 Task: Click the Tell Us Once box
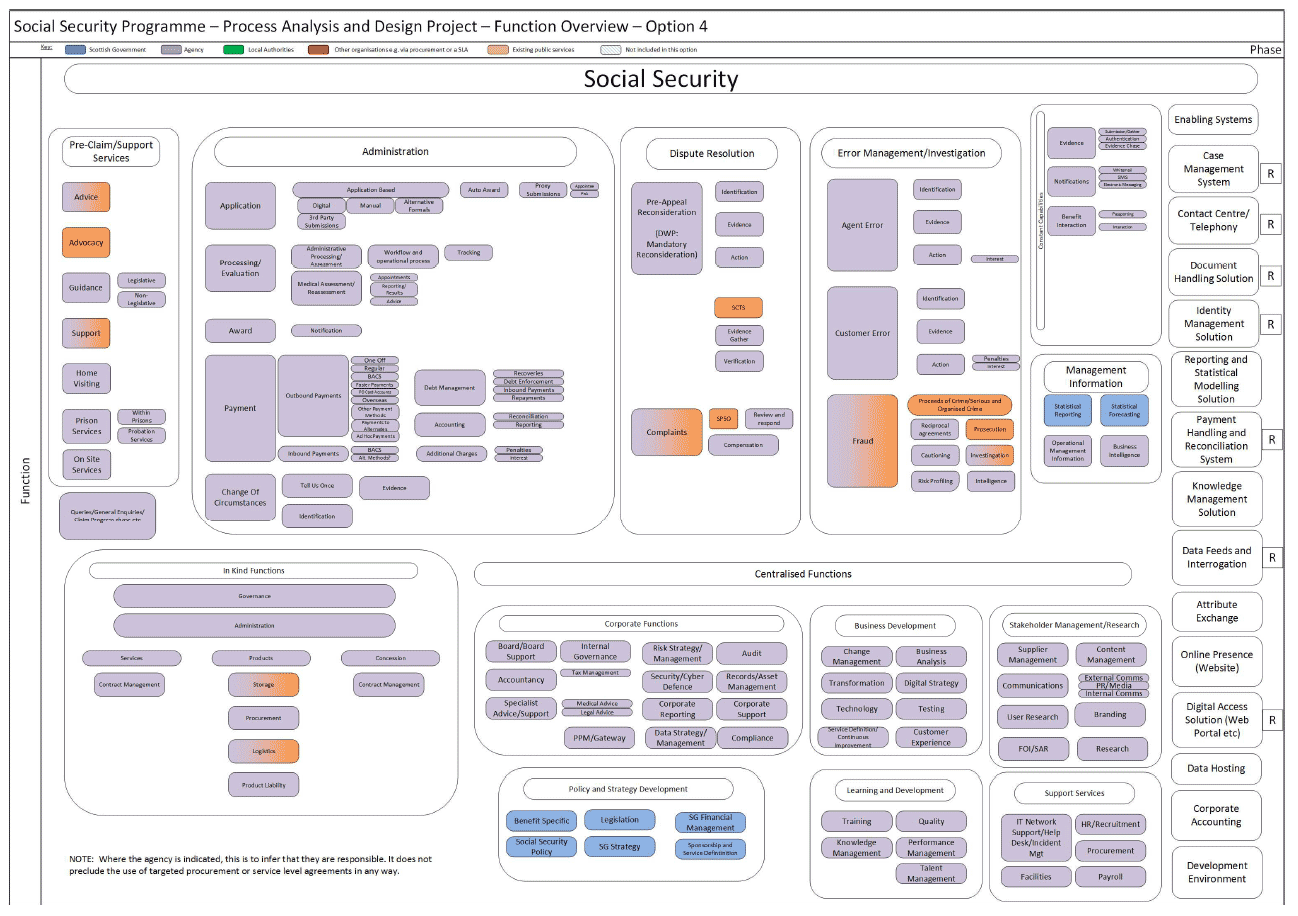(317, 485)
